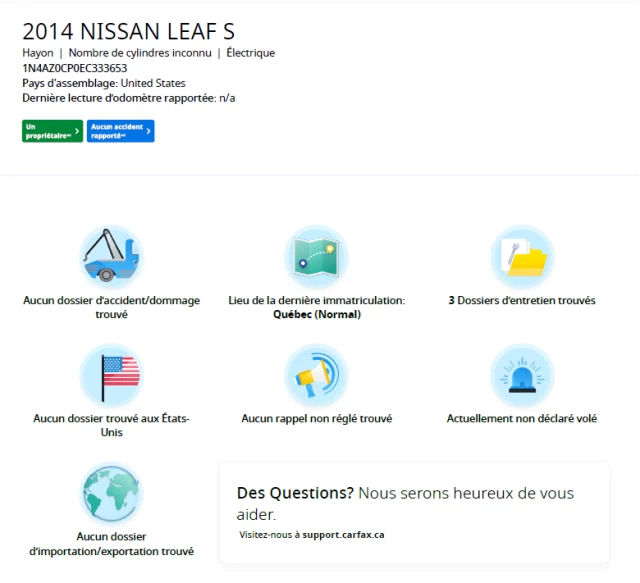The width and height of the screenshot is (640, 583).
Task: Click the "Des Questions?" heading
Action: tap(295, 493)
